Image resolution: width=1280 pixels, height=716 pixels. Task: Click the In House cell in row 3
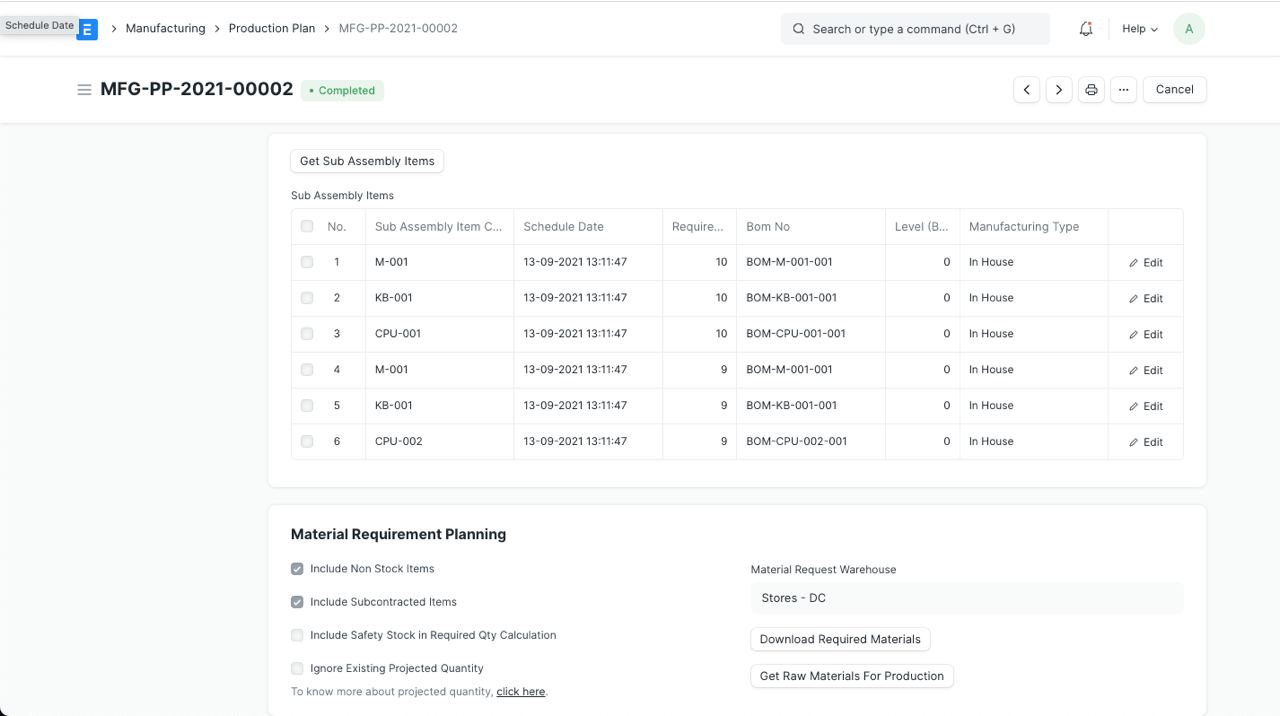click(1034, 334)
